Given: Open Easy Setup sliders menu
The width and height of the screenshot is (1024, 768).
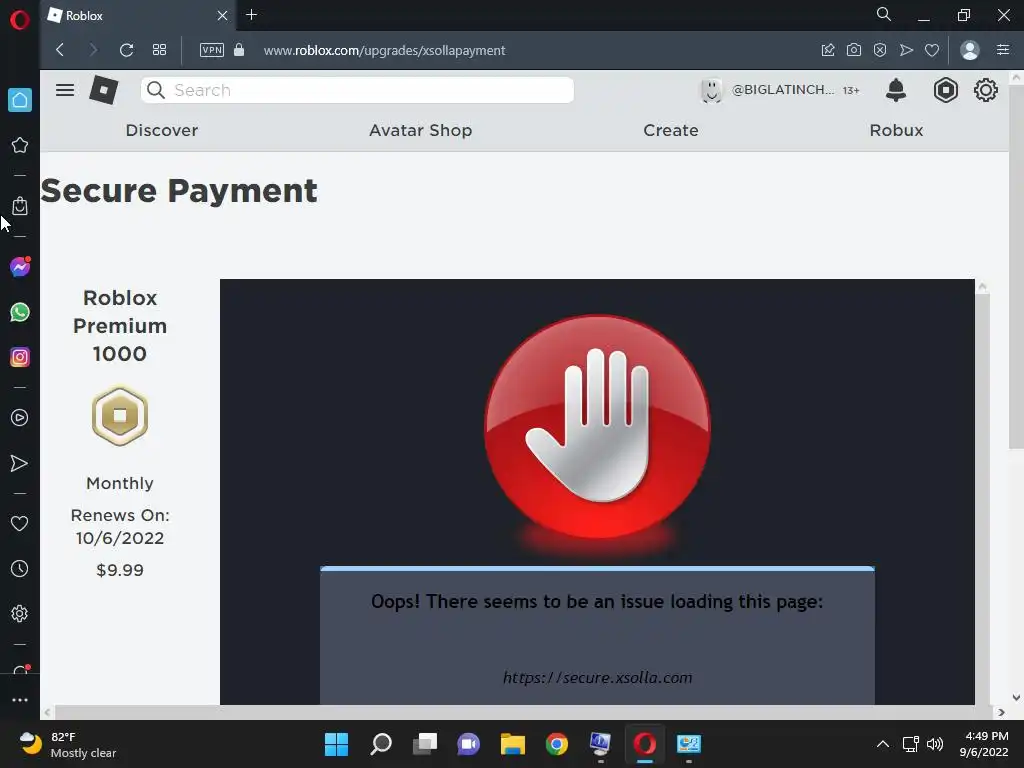Looking at the screenshot, I should pyautogui.click(x=1003, y=50).
